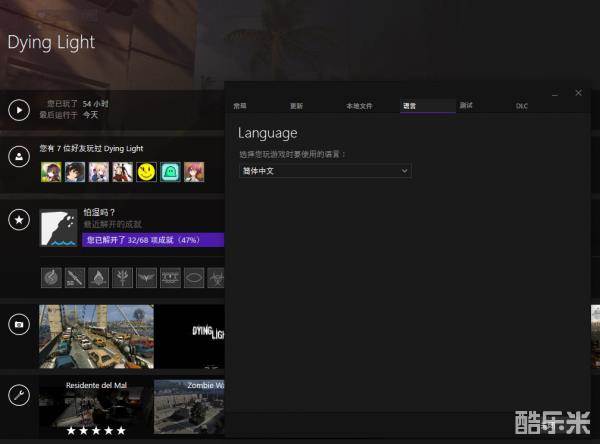Select the green ghost friend avatar

click(x=170, y=172)
